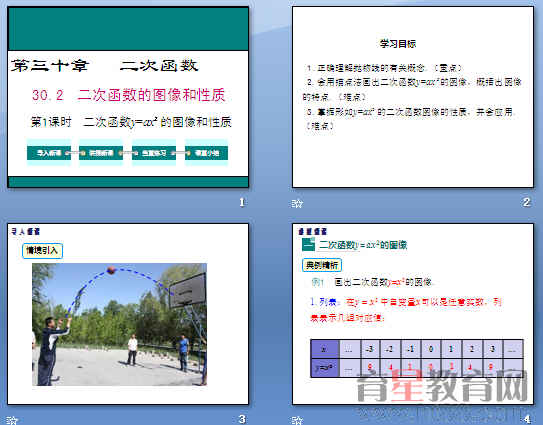543x425 pixels.
Task: Click slide number 2 label
Action: coord(527,202)
